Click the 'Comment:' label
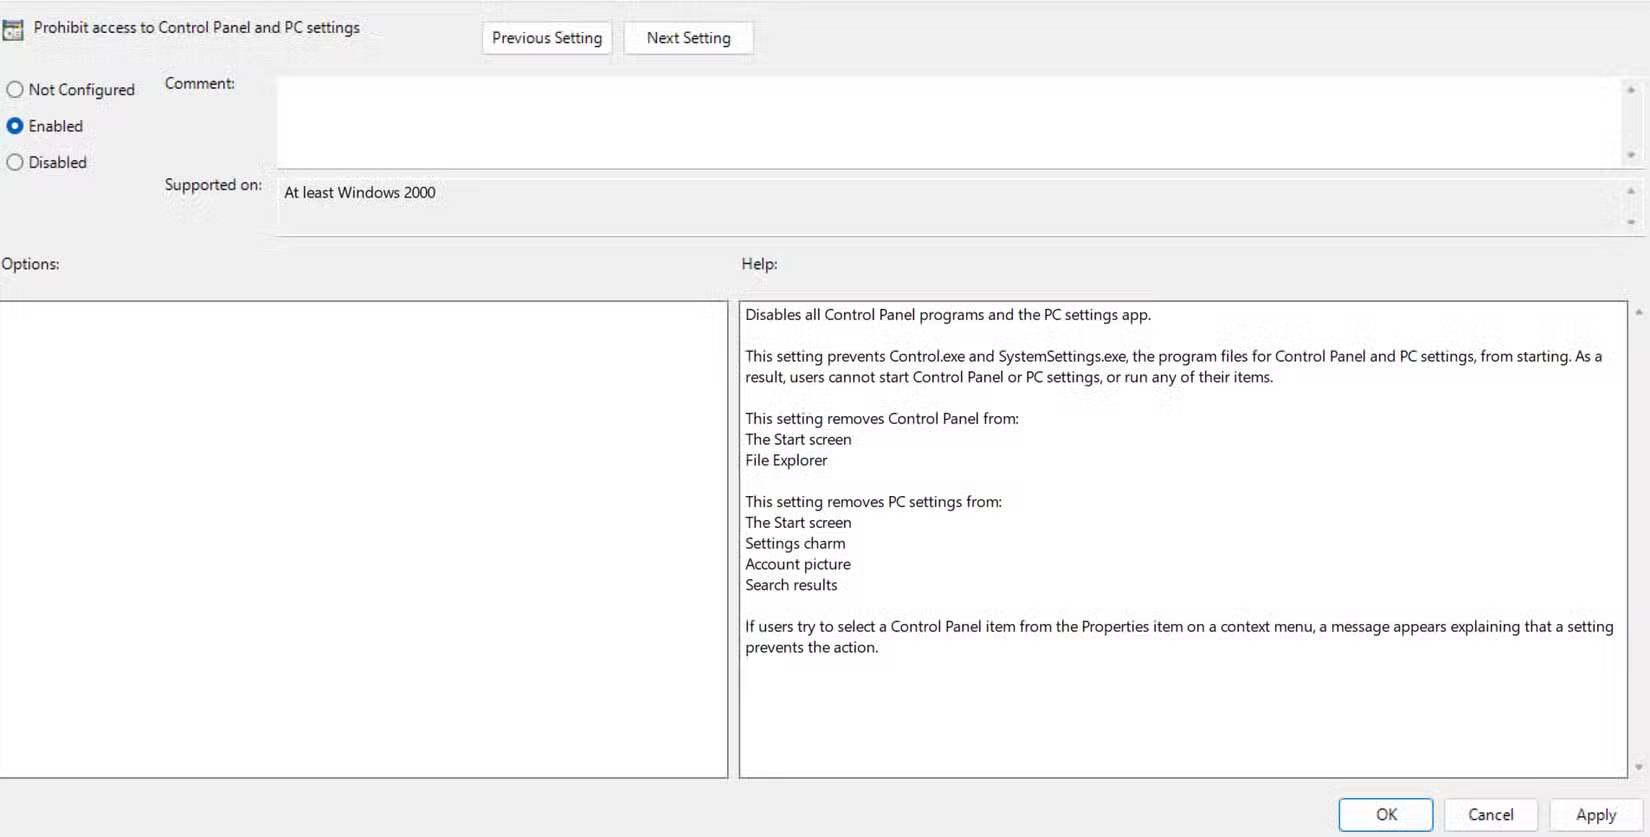 (x=200, y=84)
